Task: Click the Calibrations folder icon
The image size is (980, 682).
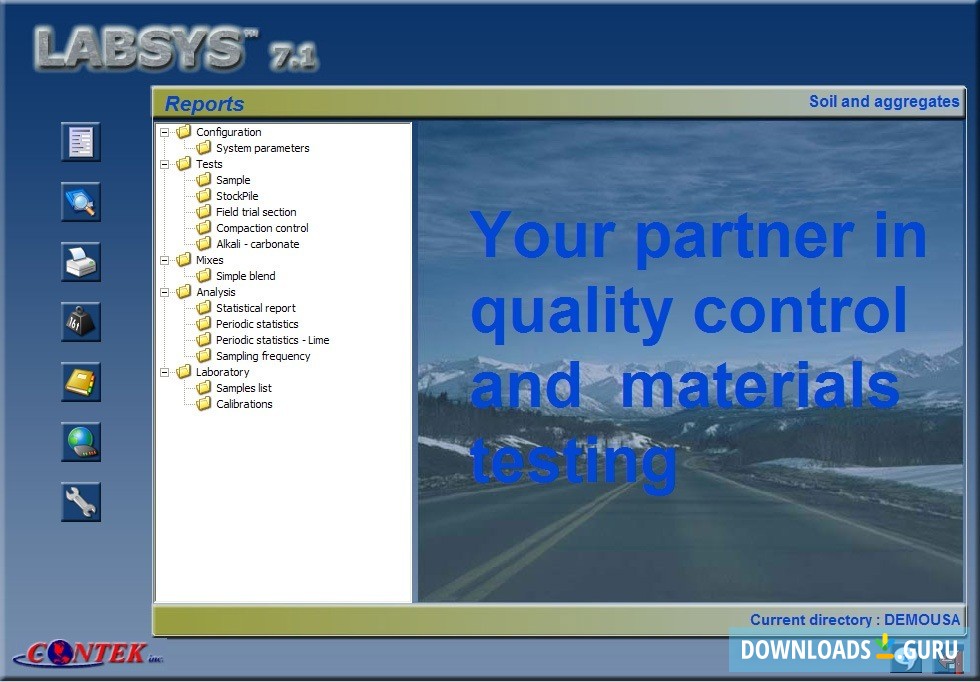Action: point(204,404)
